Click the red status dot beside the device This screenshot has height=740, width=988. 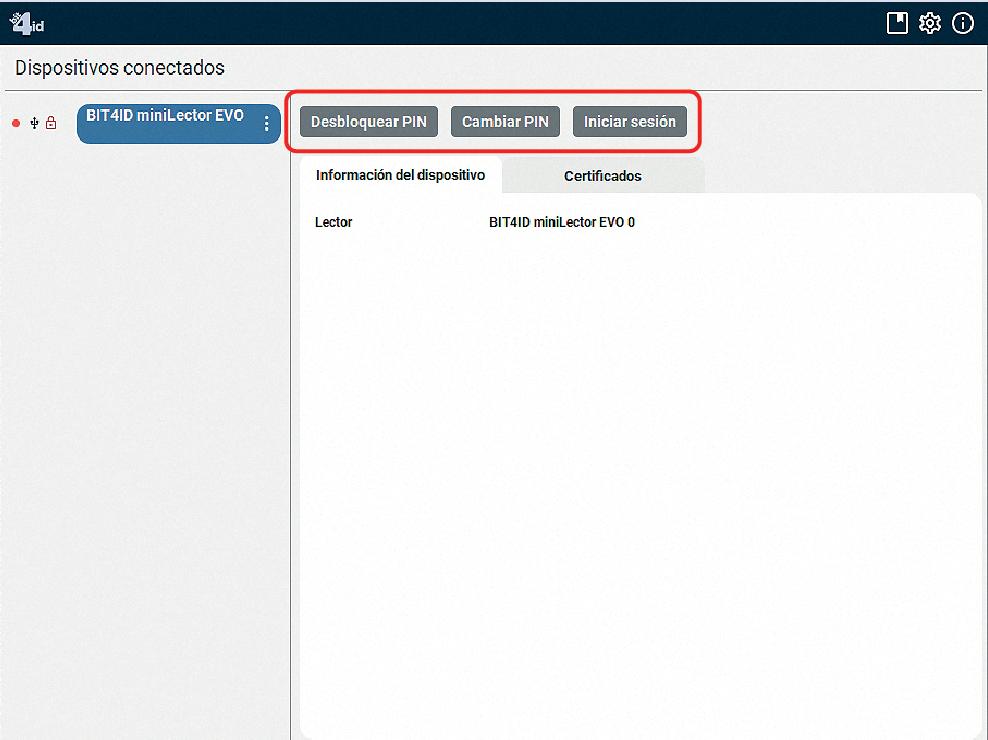point(16,123)
